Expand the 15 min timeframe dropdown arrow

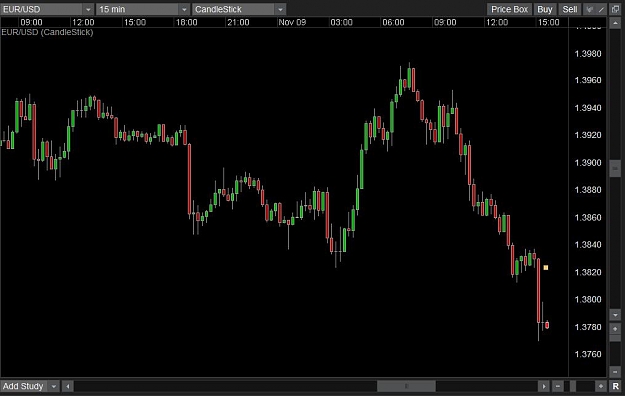coord(184,9)
